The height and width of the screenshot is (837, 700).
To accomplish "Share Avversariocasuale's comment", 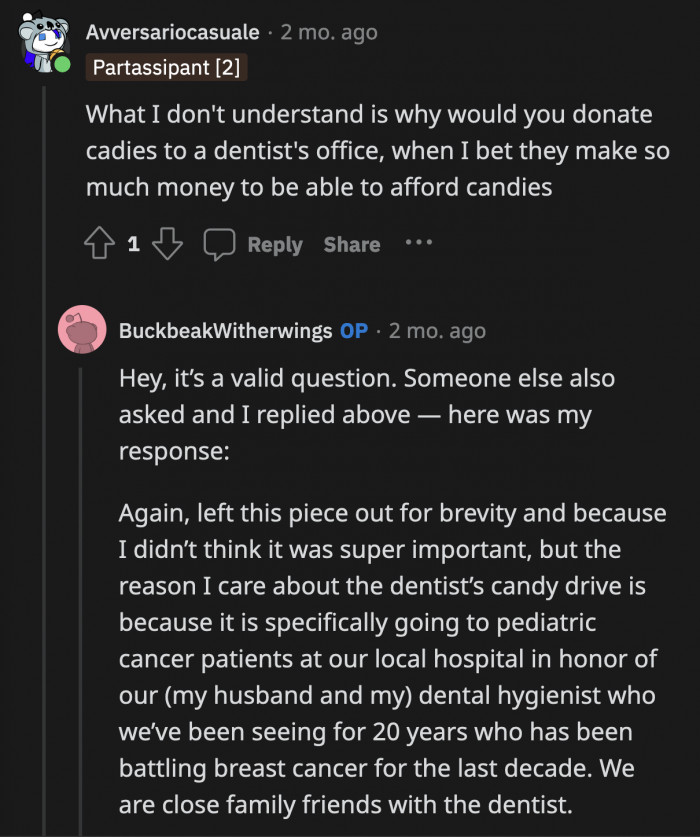I will tap(351, 245).
